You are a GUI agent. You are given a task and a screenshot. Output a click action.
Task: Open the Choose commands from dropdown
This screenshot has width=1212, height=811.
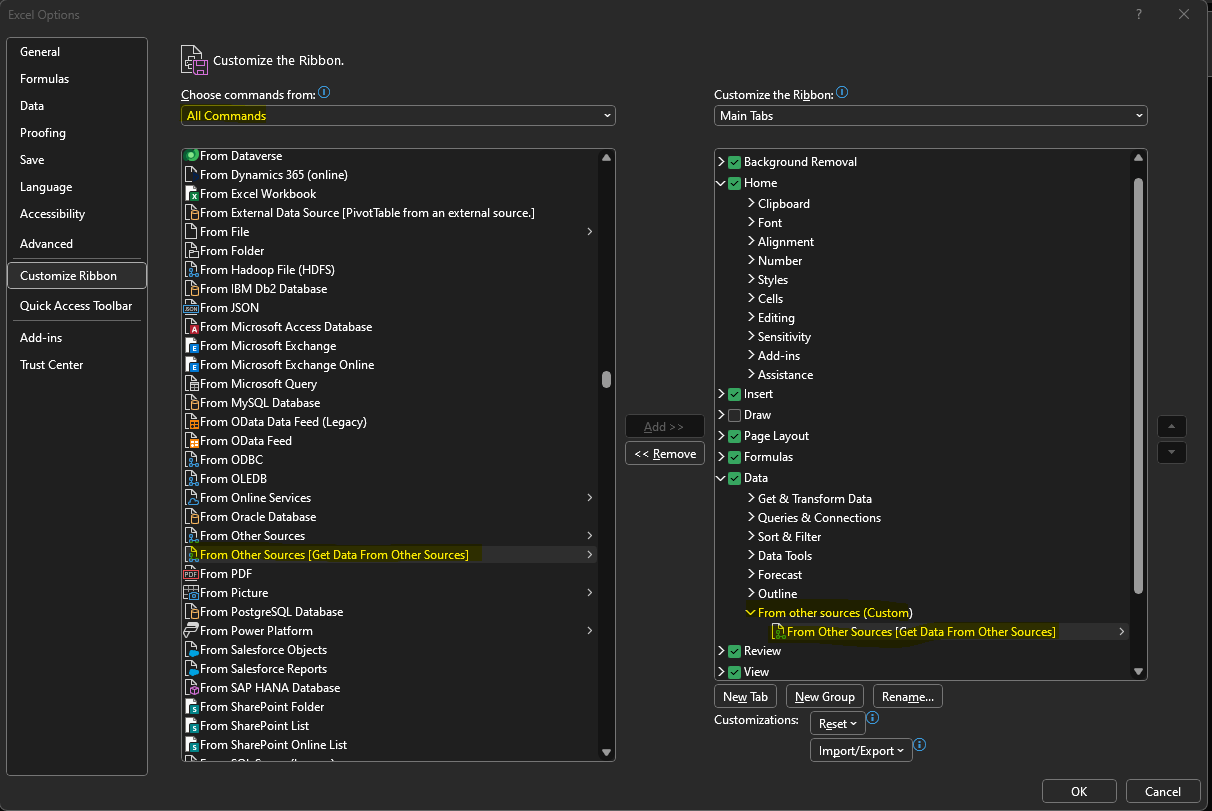point(398,116)
